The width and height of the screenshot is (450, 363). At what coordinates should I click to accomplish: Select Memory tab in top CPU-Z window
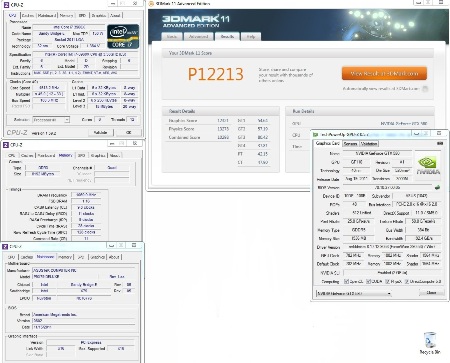click(x=66, y=15)
